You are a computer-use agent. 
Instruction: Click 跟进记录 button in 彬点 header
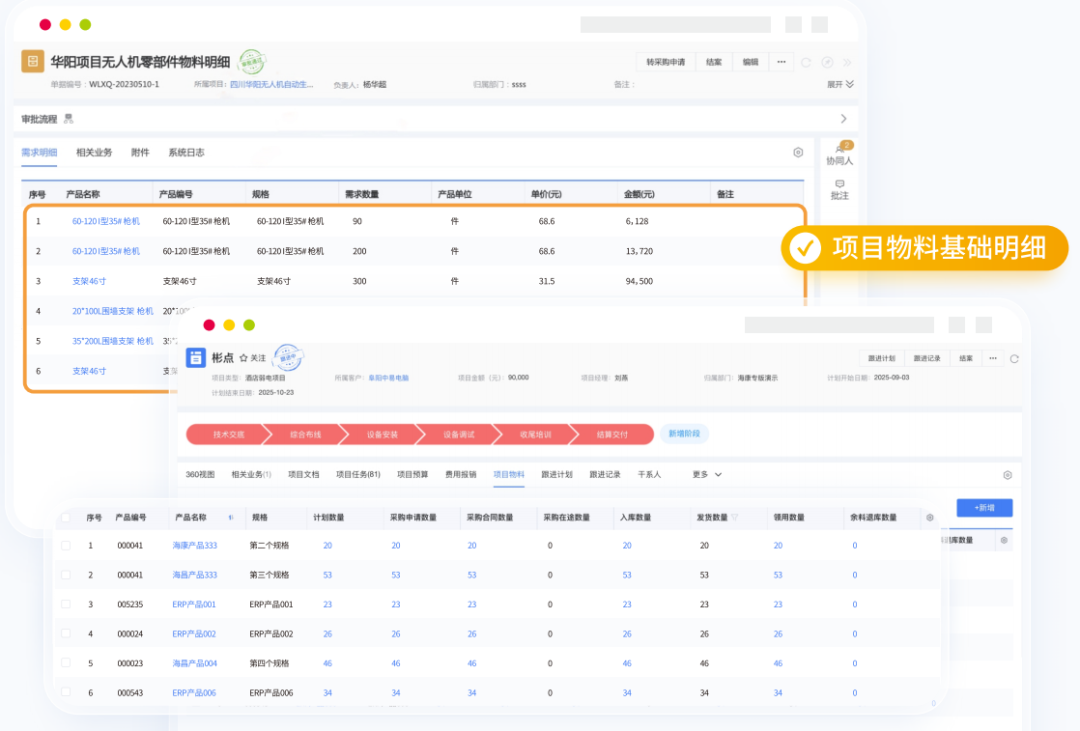[927, 358]
